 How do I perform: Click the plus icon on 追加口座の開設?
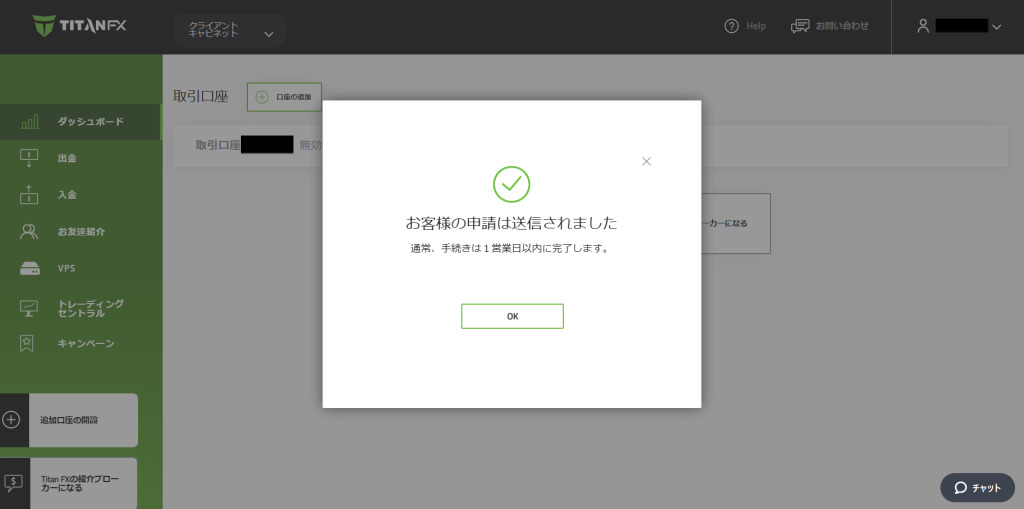click(x=11, y=419)
